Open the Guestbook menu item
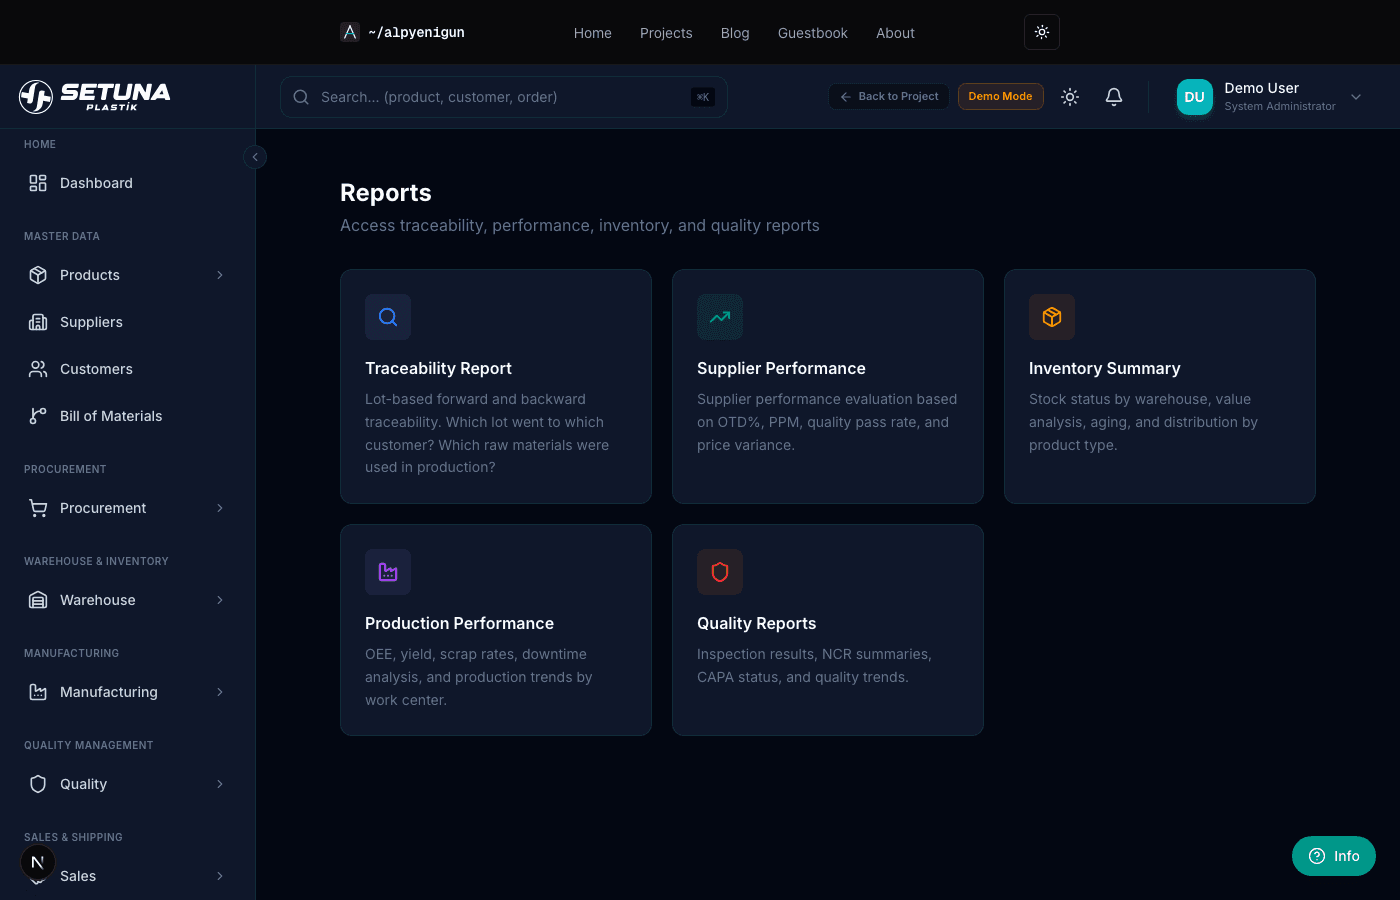The height and width of the screenshot is (900, 1400). [812, 33]
